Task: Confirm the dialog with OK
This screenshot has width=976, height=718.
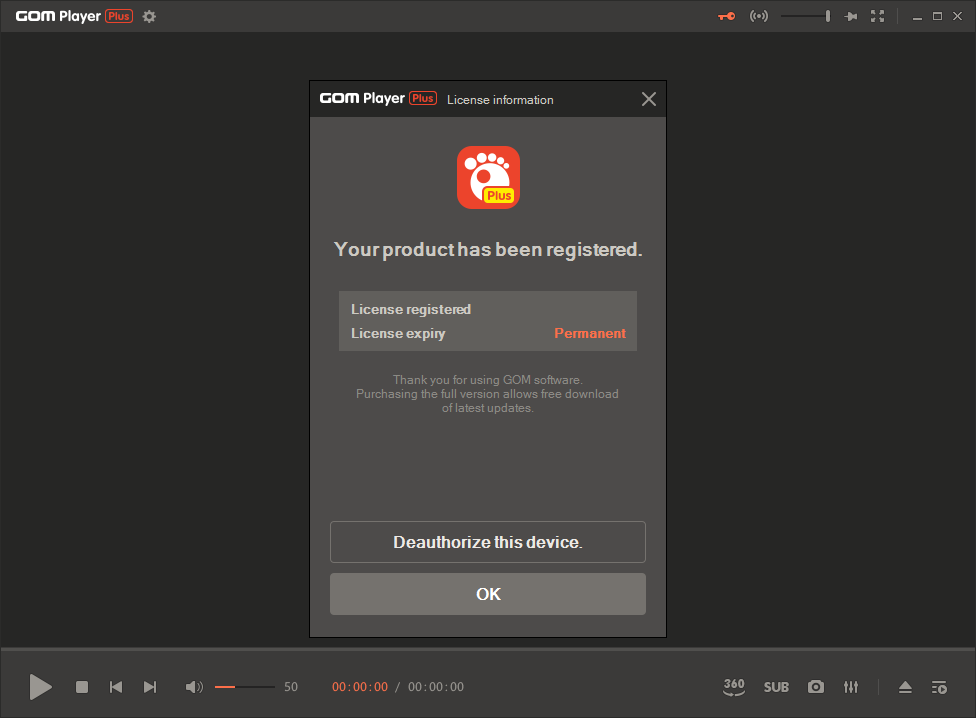Action: point(488,594)
